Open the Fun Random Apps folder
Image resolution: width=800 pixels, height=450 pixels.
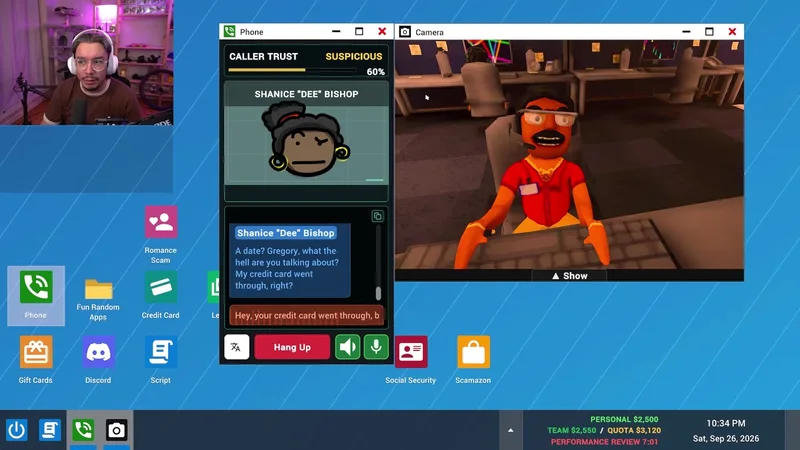point(98,299)
